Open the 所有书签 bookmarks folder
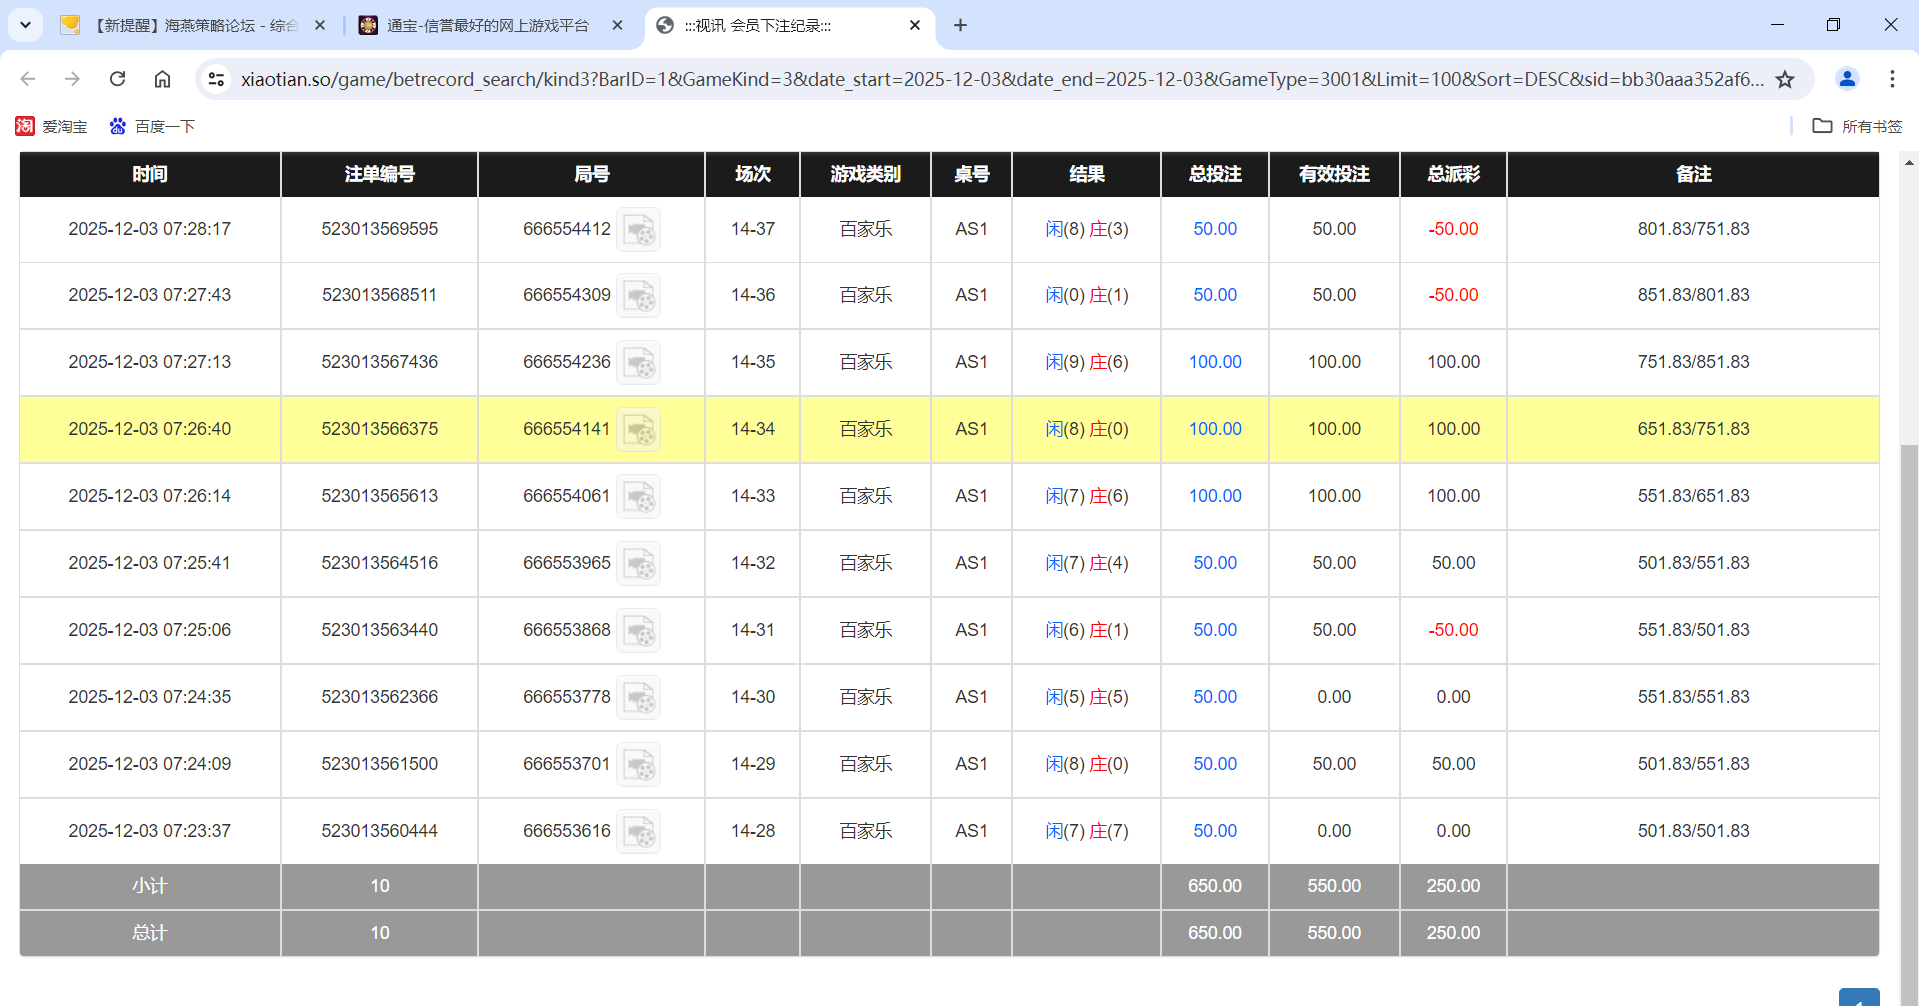This screenshot has width=1919, height=1006. [1857, 126]
